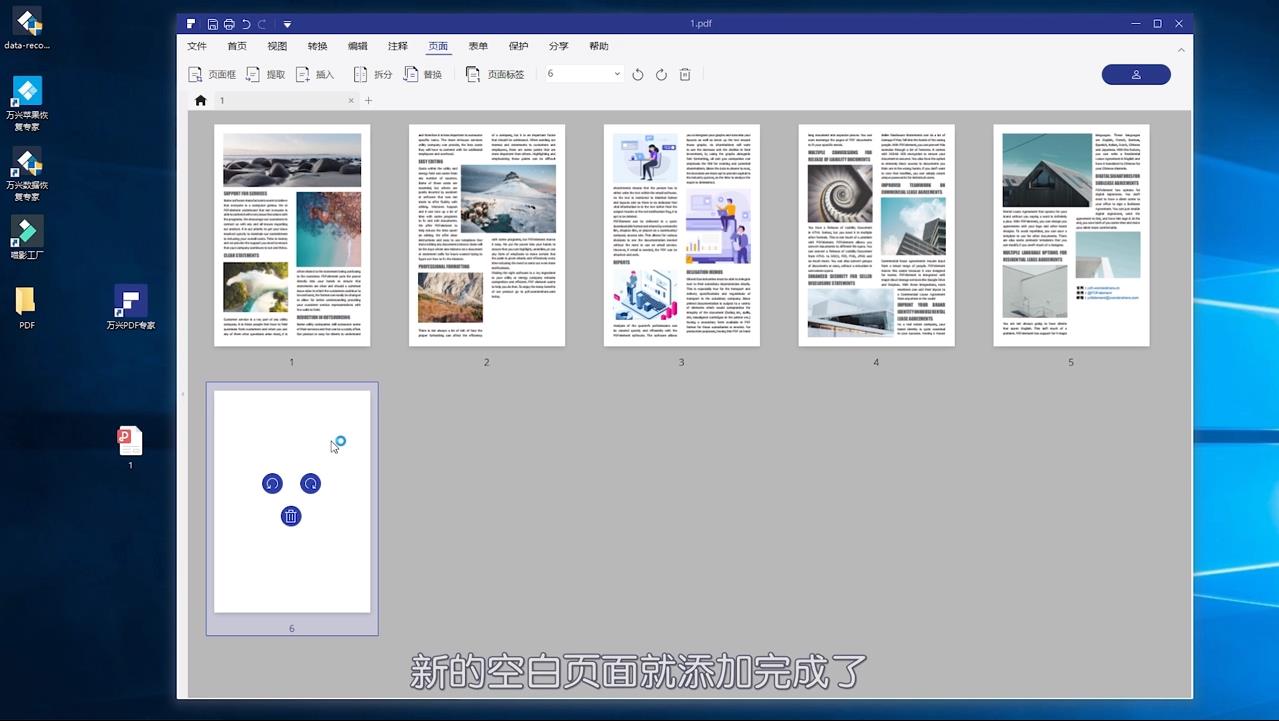Select page 3 thumbnail
This screenshot has width=1279, height=721.
click(681, 235)
